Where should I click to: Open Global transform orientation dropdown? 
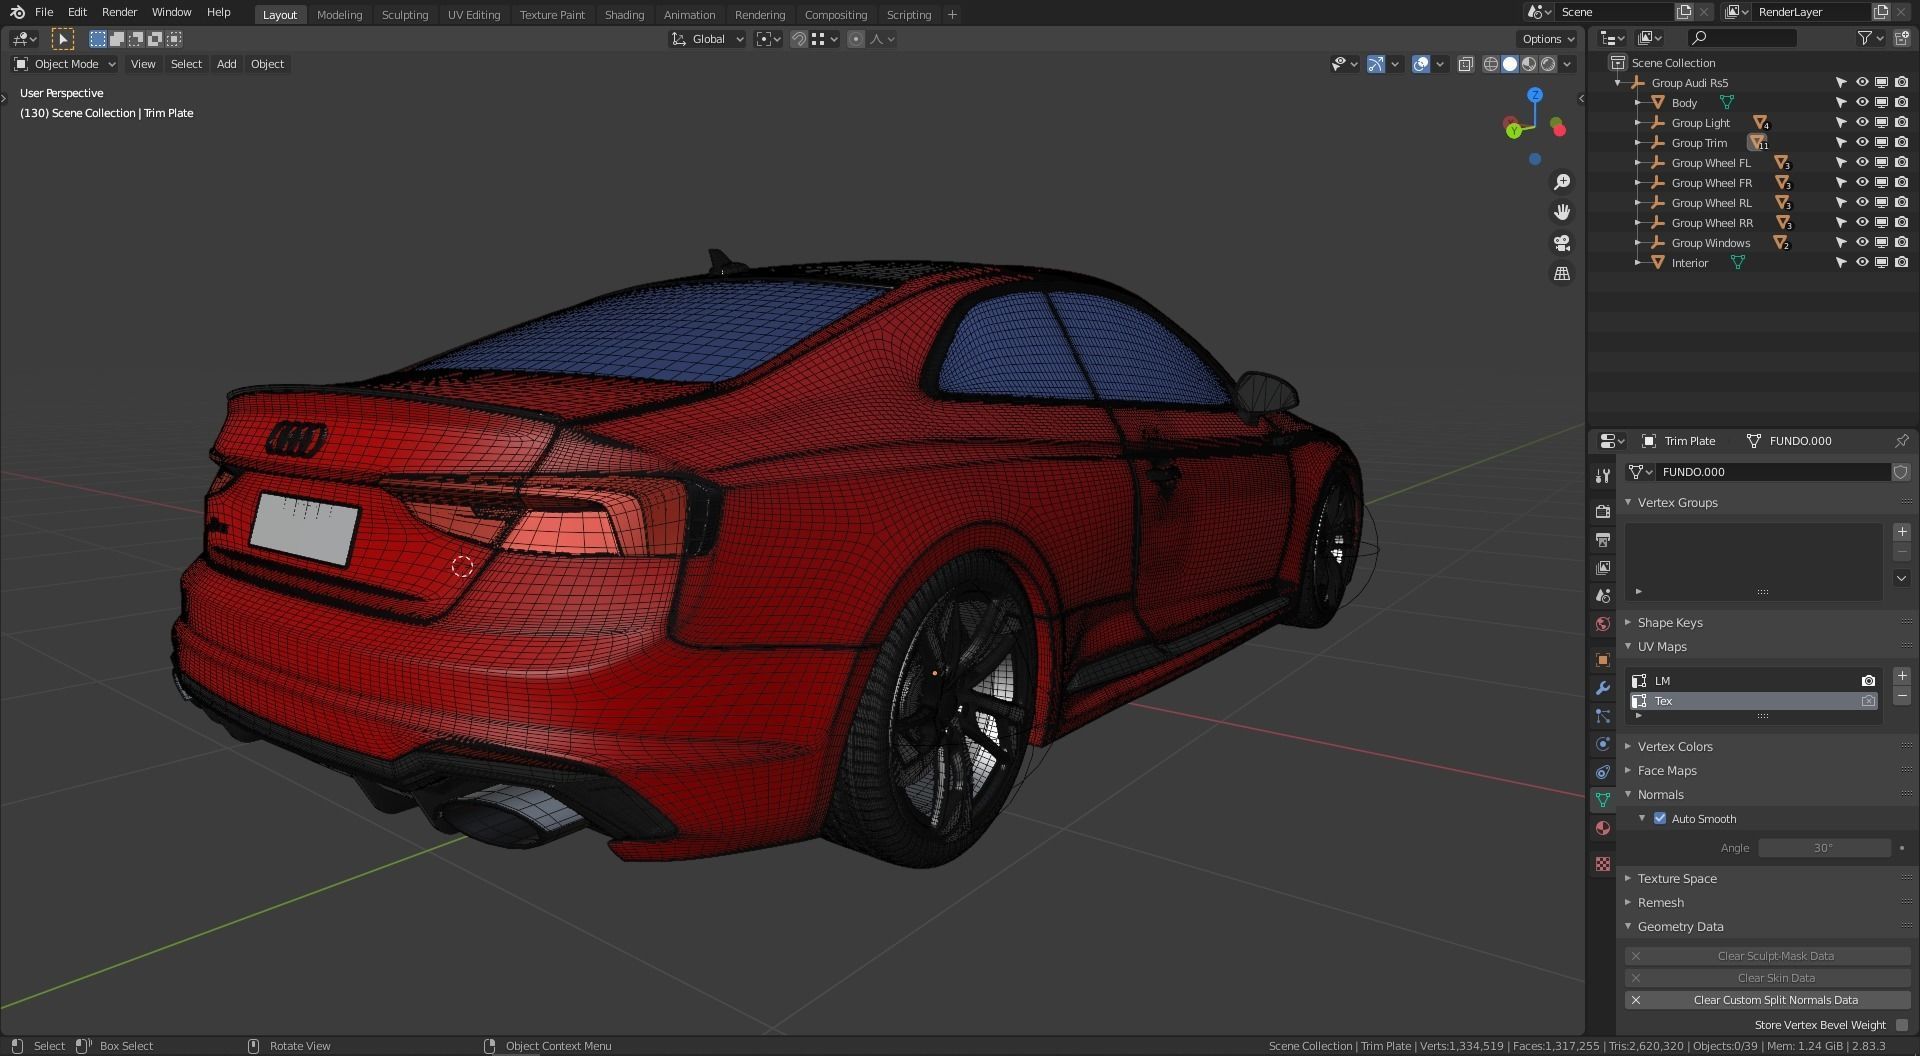click(x=708, y=39)
